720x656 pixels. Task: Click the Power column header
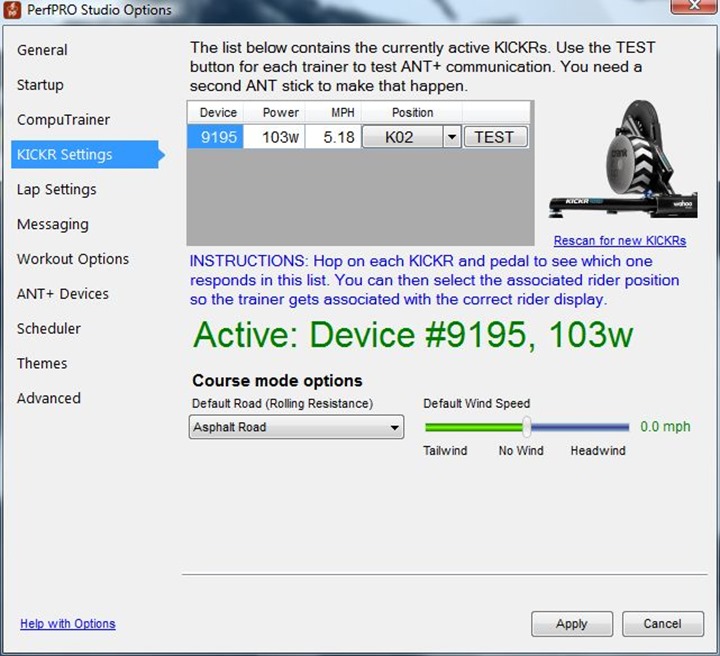pyautogui.click(x=274, y=112)
